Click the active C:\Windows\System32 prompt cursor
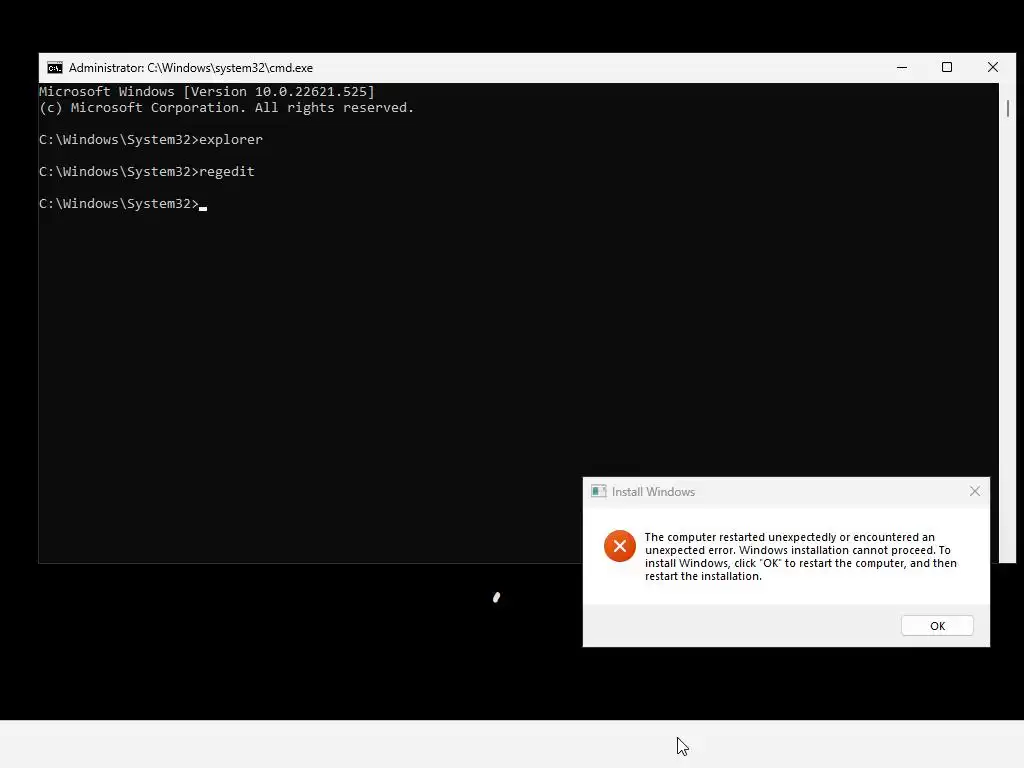This screenshot has height=768, width=1024. (x=203, y=208)
